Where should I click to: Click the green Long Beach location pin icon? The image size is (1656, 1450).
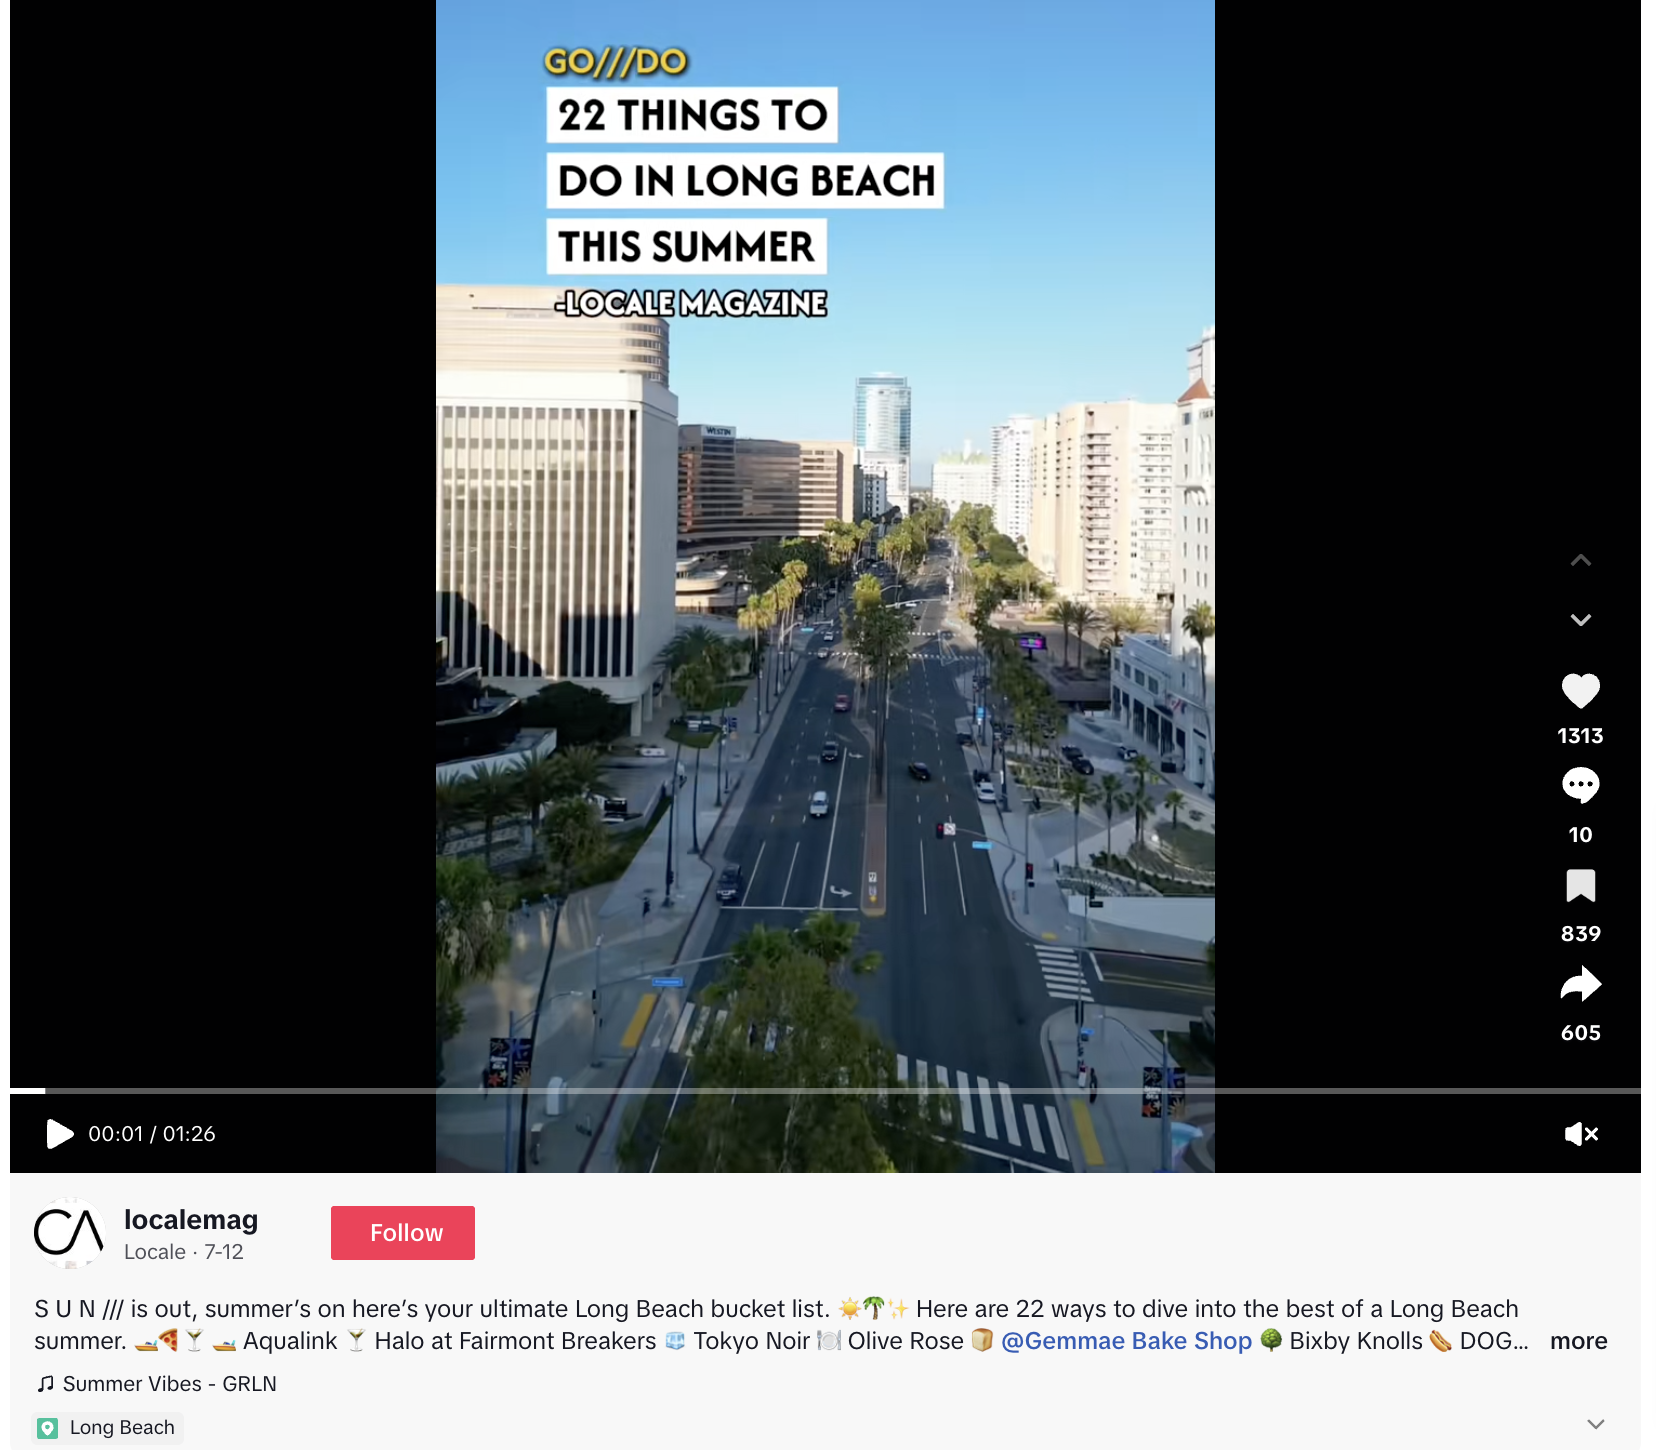[47, 1428]
